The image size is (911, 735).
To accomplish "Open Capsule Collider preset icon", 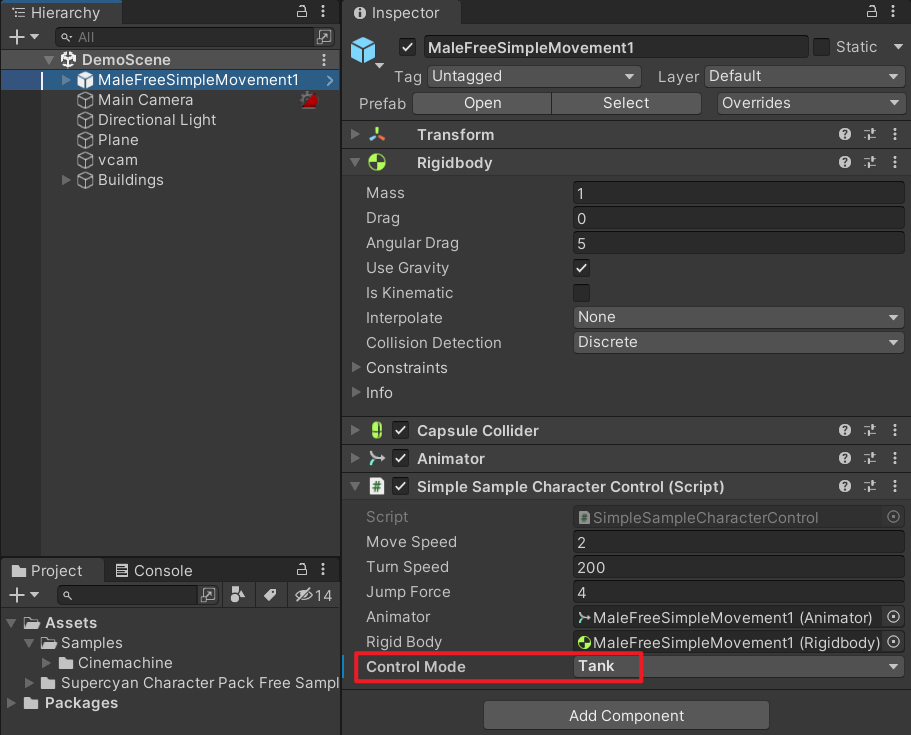I will (x=870, y=430).
